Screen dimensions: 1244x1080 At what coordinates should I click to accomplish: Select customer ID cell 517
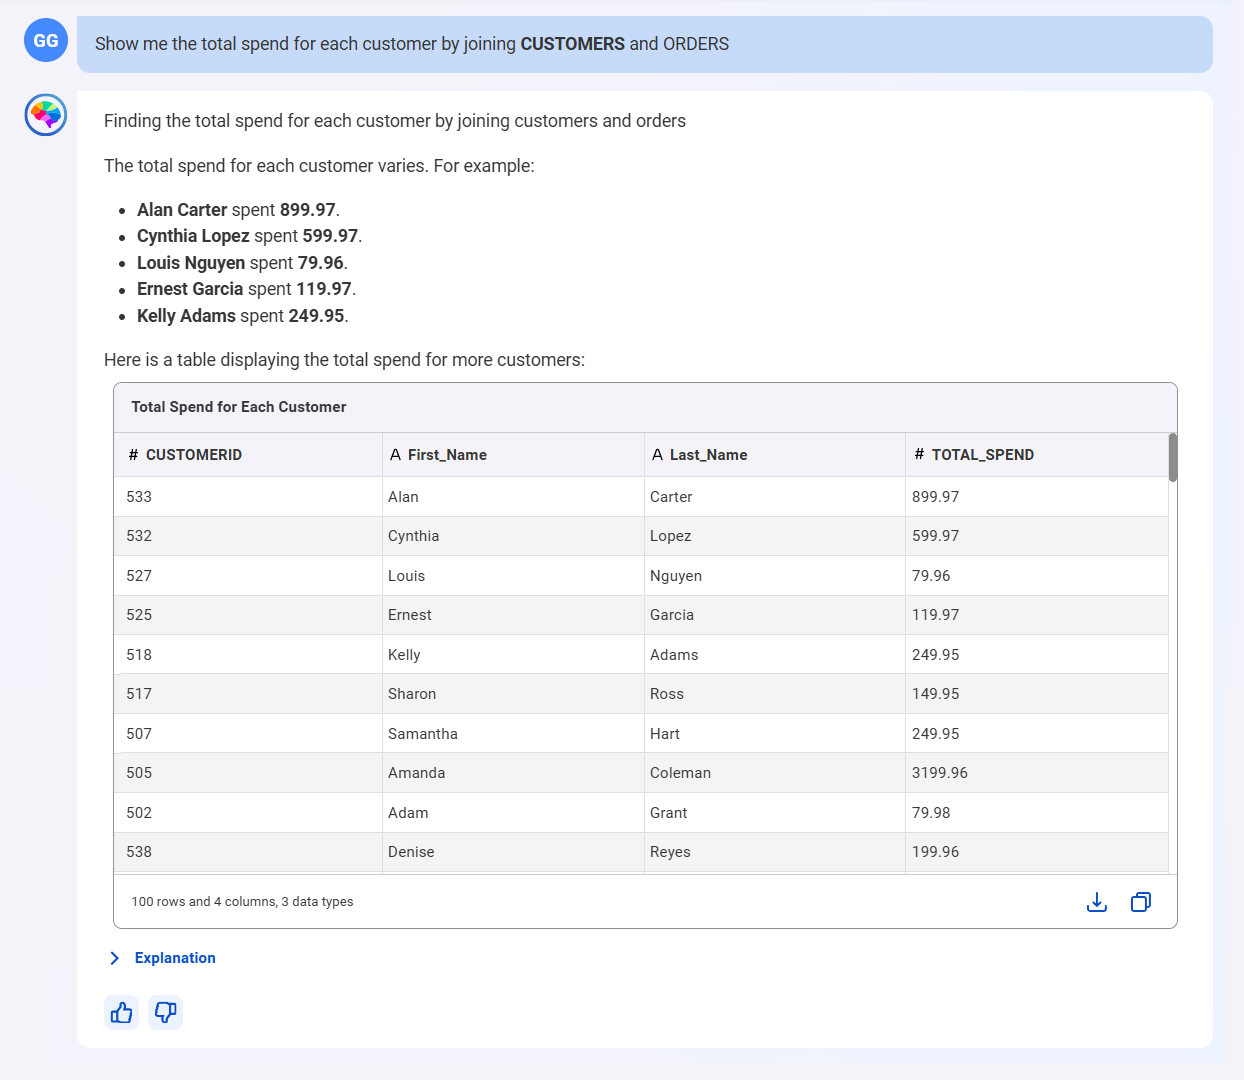tap(248, 694)
